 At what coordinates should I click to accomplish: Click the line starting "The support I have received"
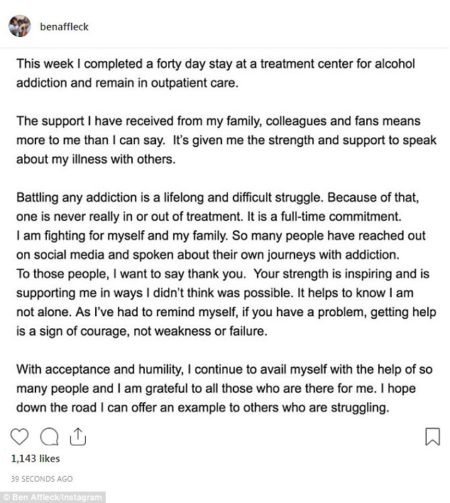(x=218, y=121)
